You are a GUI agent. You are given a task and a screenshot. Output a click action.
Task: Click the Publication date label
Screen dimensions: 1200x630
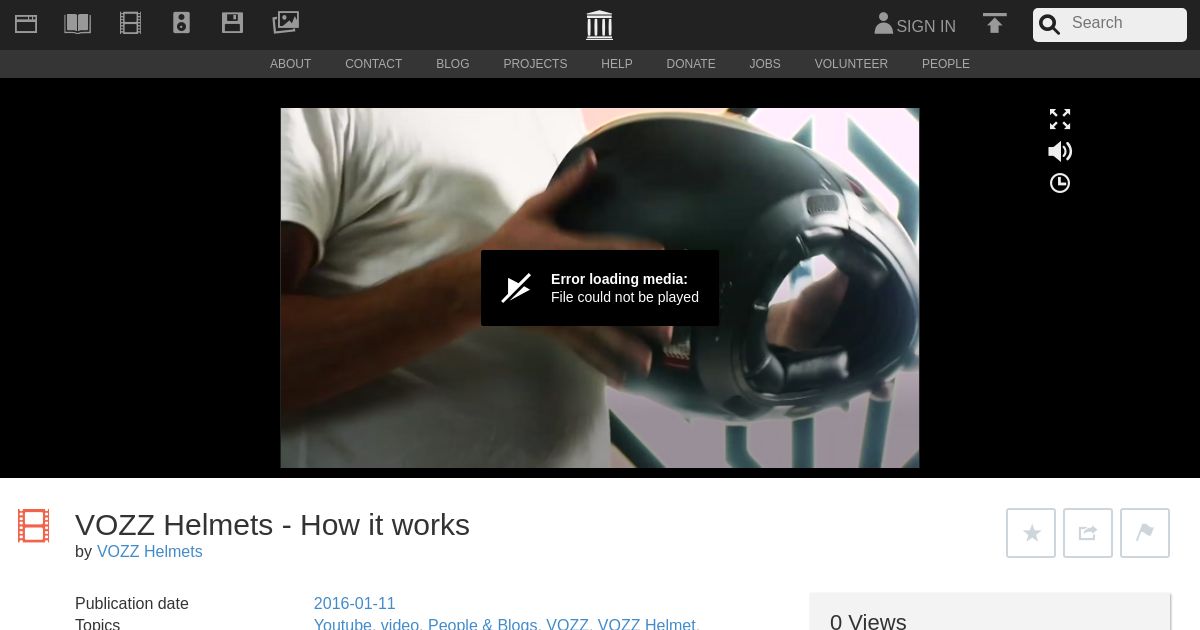tap(132, 604)
